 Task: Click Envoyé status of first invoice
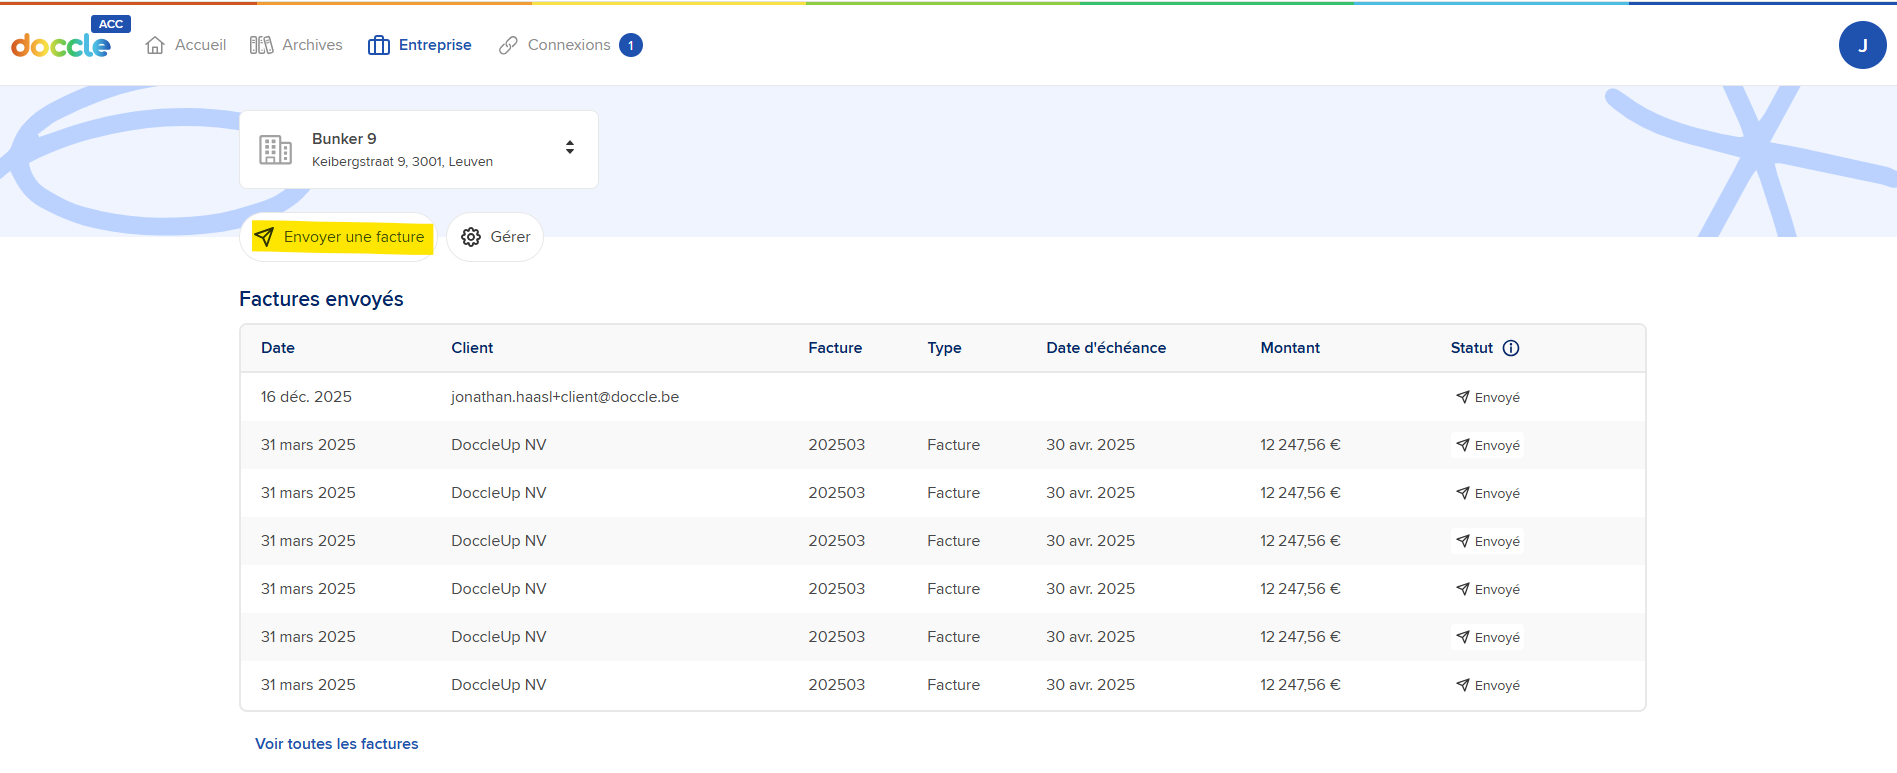(1488, 397)
